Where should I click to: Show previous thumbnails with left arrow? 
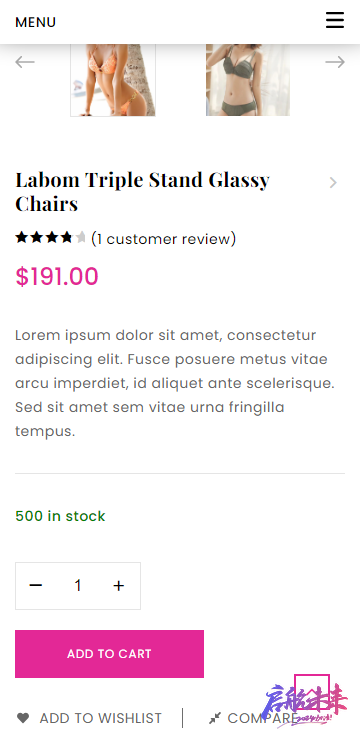pyautogui.click(x=25, y=62)
